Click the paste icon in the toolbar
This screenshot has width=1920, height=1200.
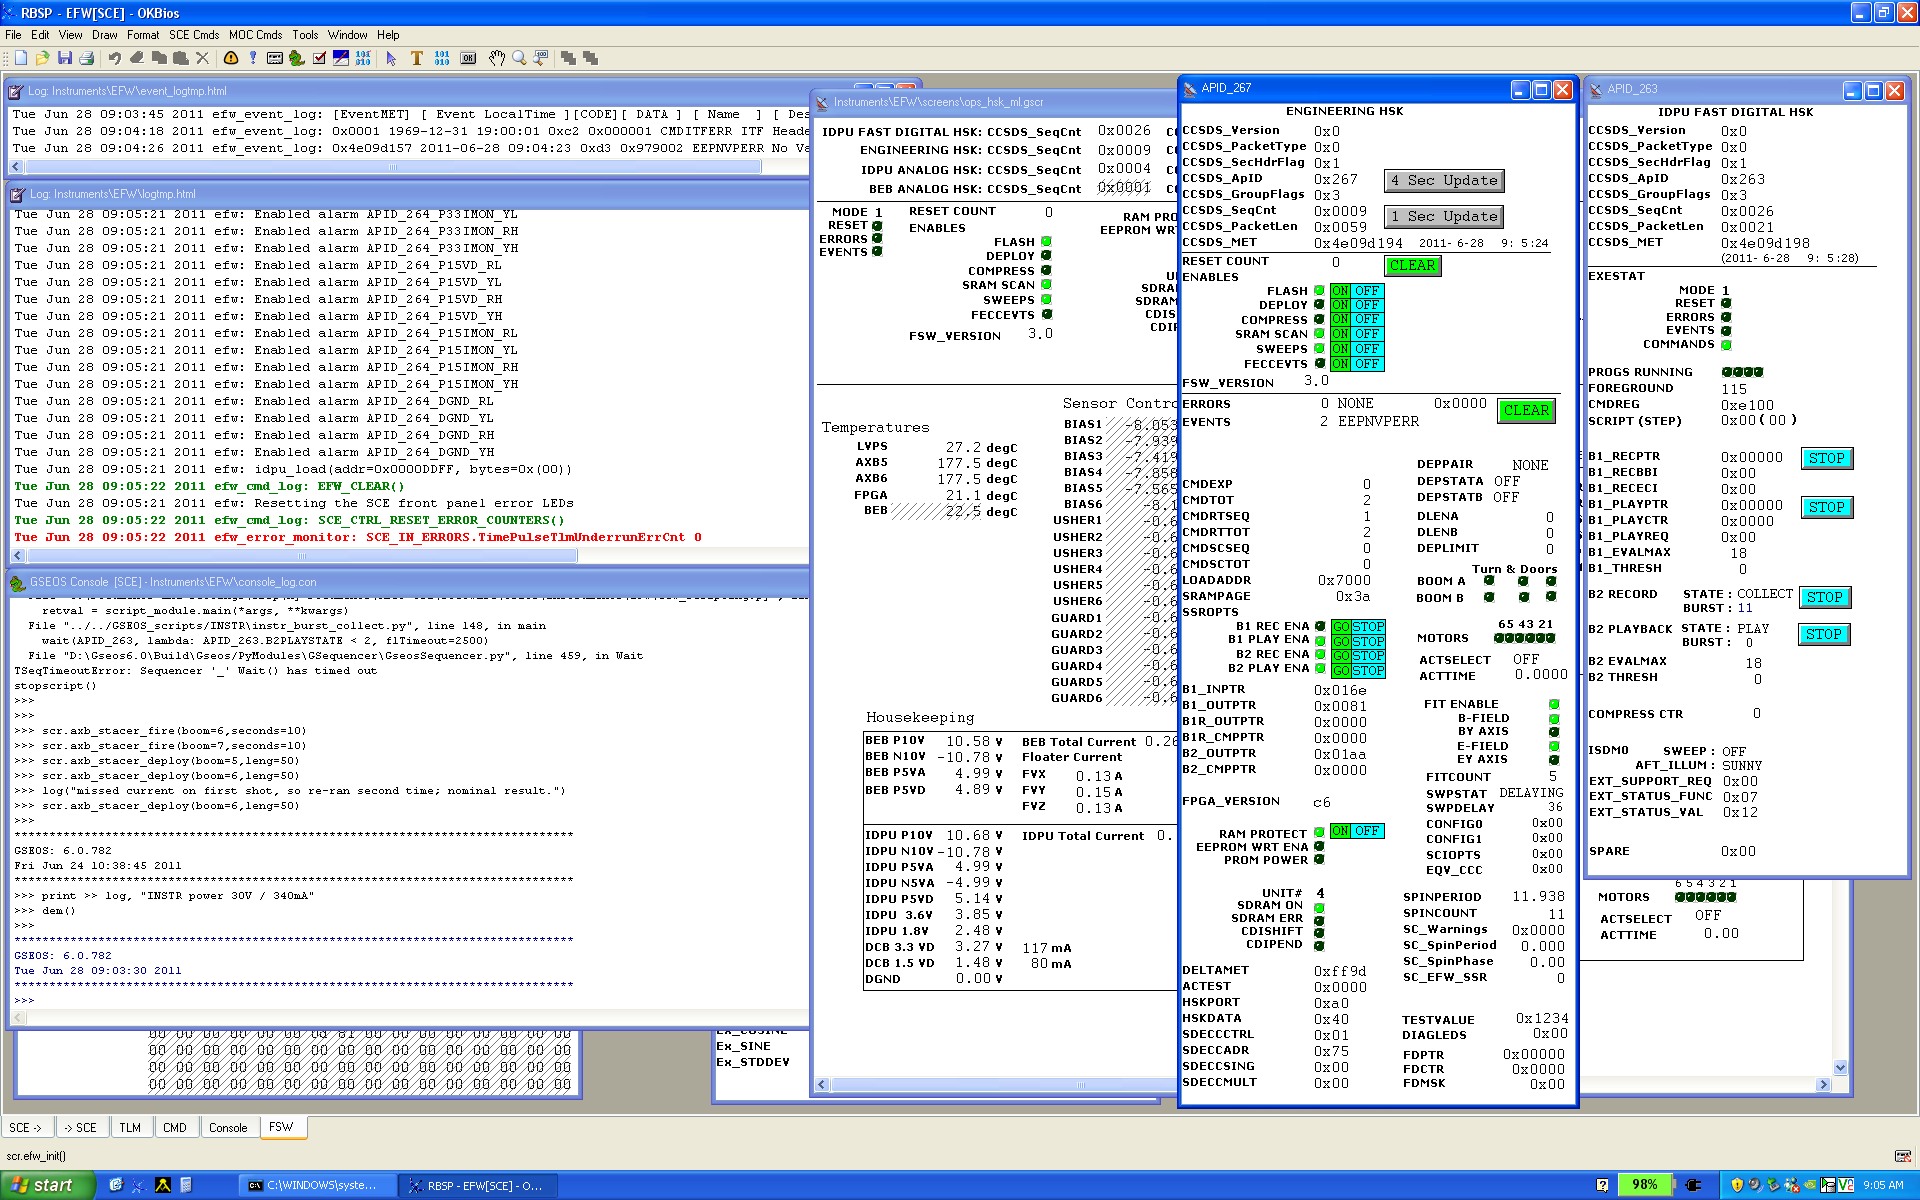(180, 58)
